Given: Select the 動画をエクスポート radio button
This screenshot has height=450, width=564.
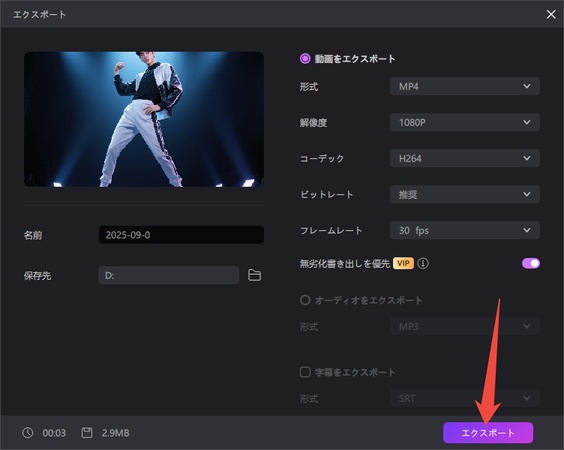Looking at the screenshot, I should tap(305, 59).
